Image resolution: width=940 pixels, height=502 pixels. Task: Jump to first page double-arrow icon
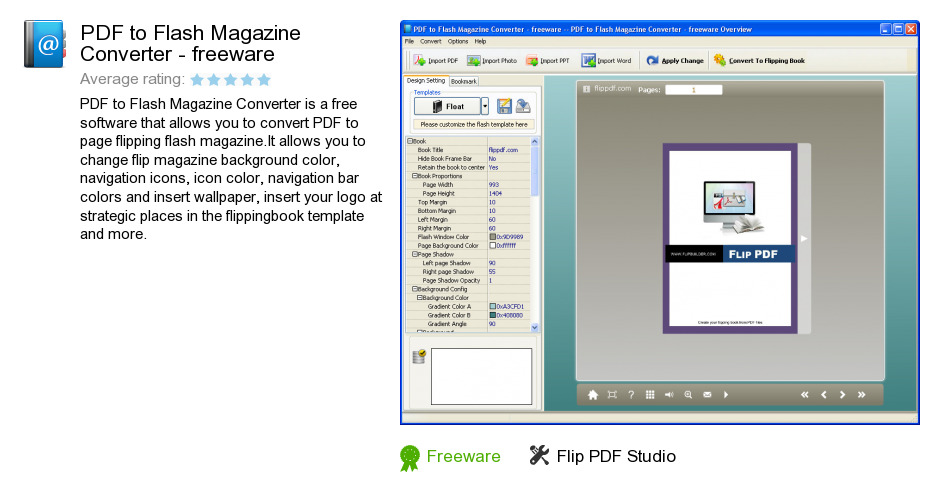click(805, 395)
